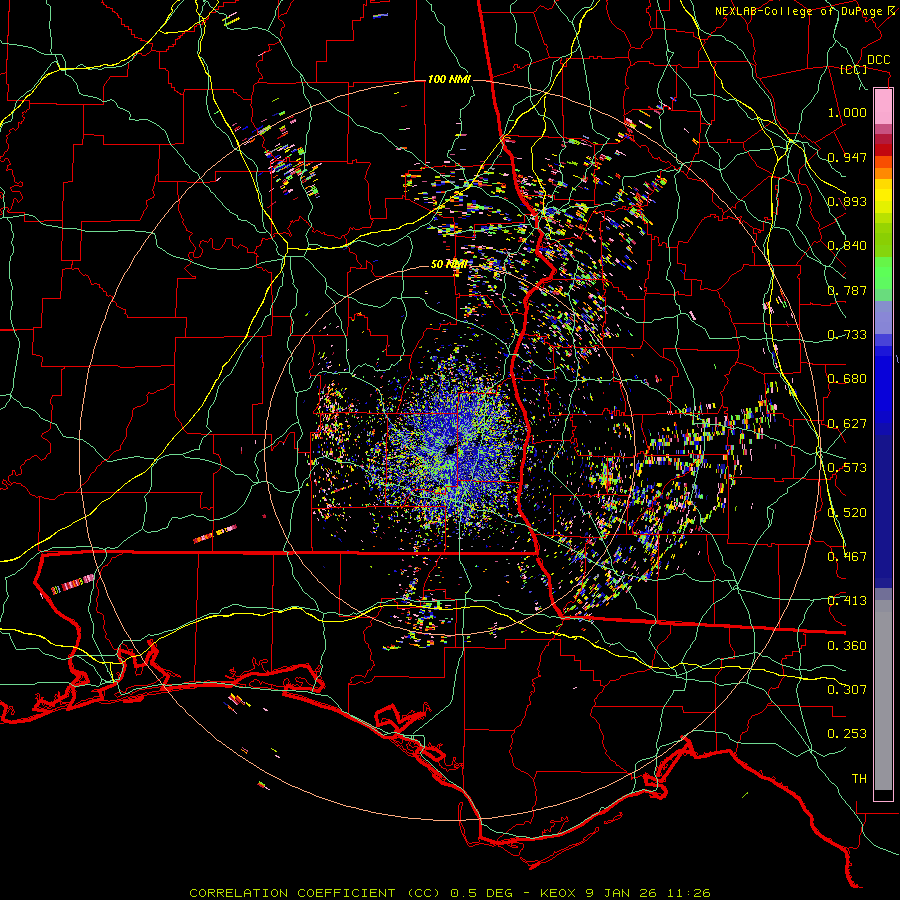The image size is (900, 900).
Task: Click the [CC] units label
Action: [x=854, y=69]
